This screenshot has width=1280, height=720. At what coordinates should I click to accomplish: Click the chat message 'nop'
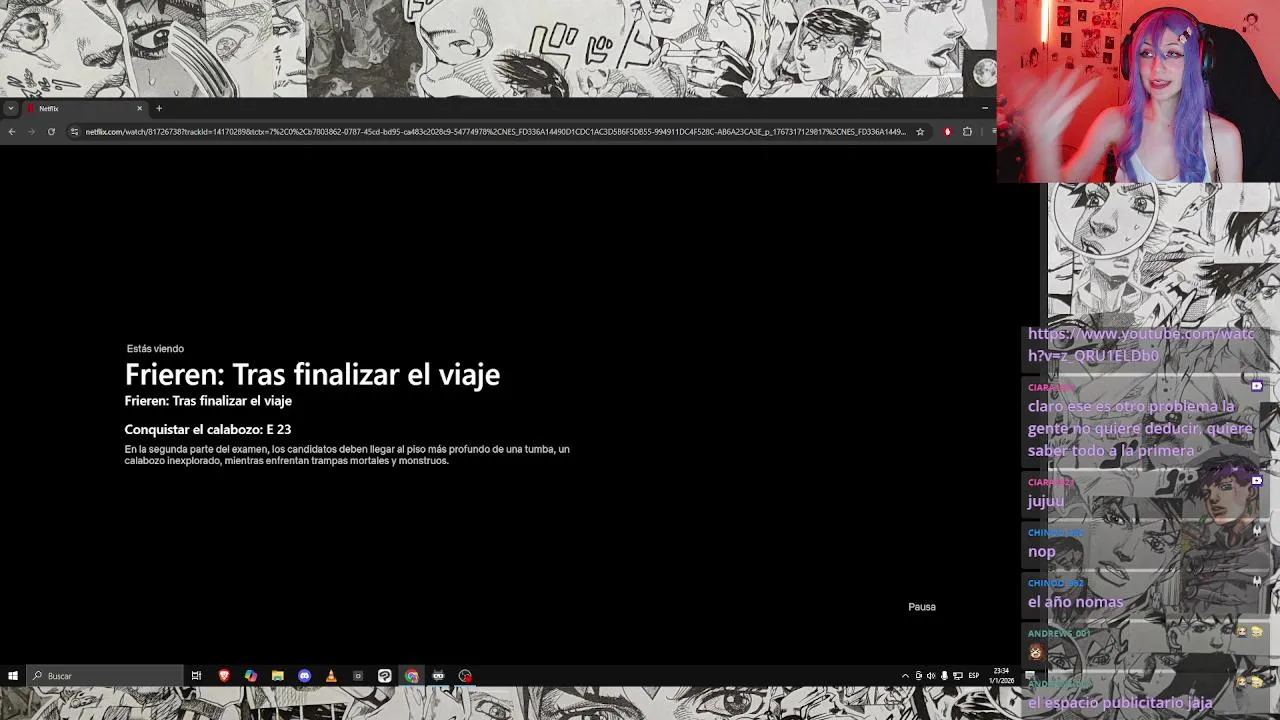pos(1041,551)
